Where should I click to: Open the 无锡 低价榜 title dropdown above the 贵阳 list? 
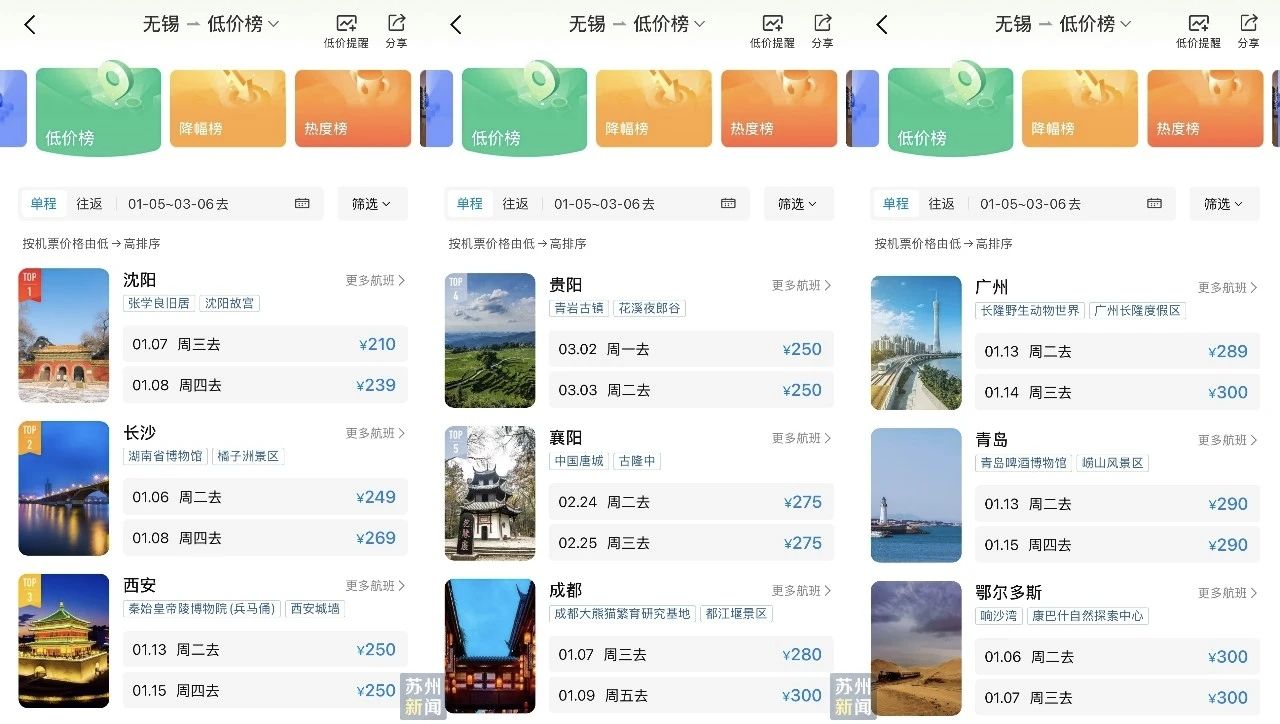pos(637,24)
